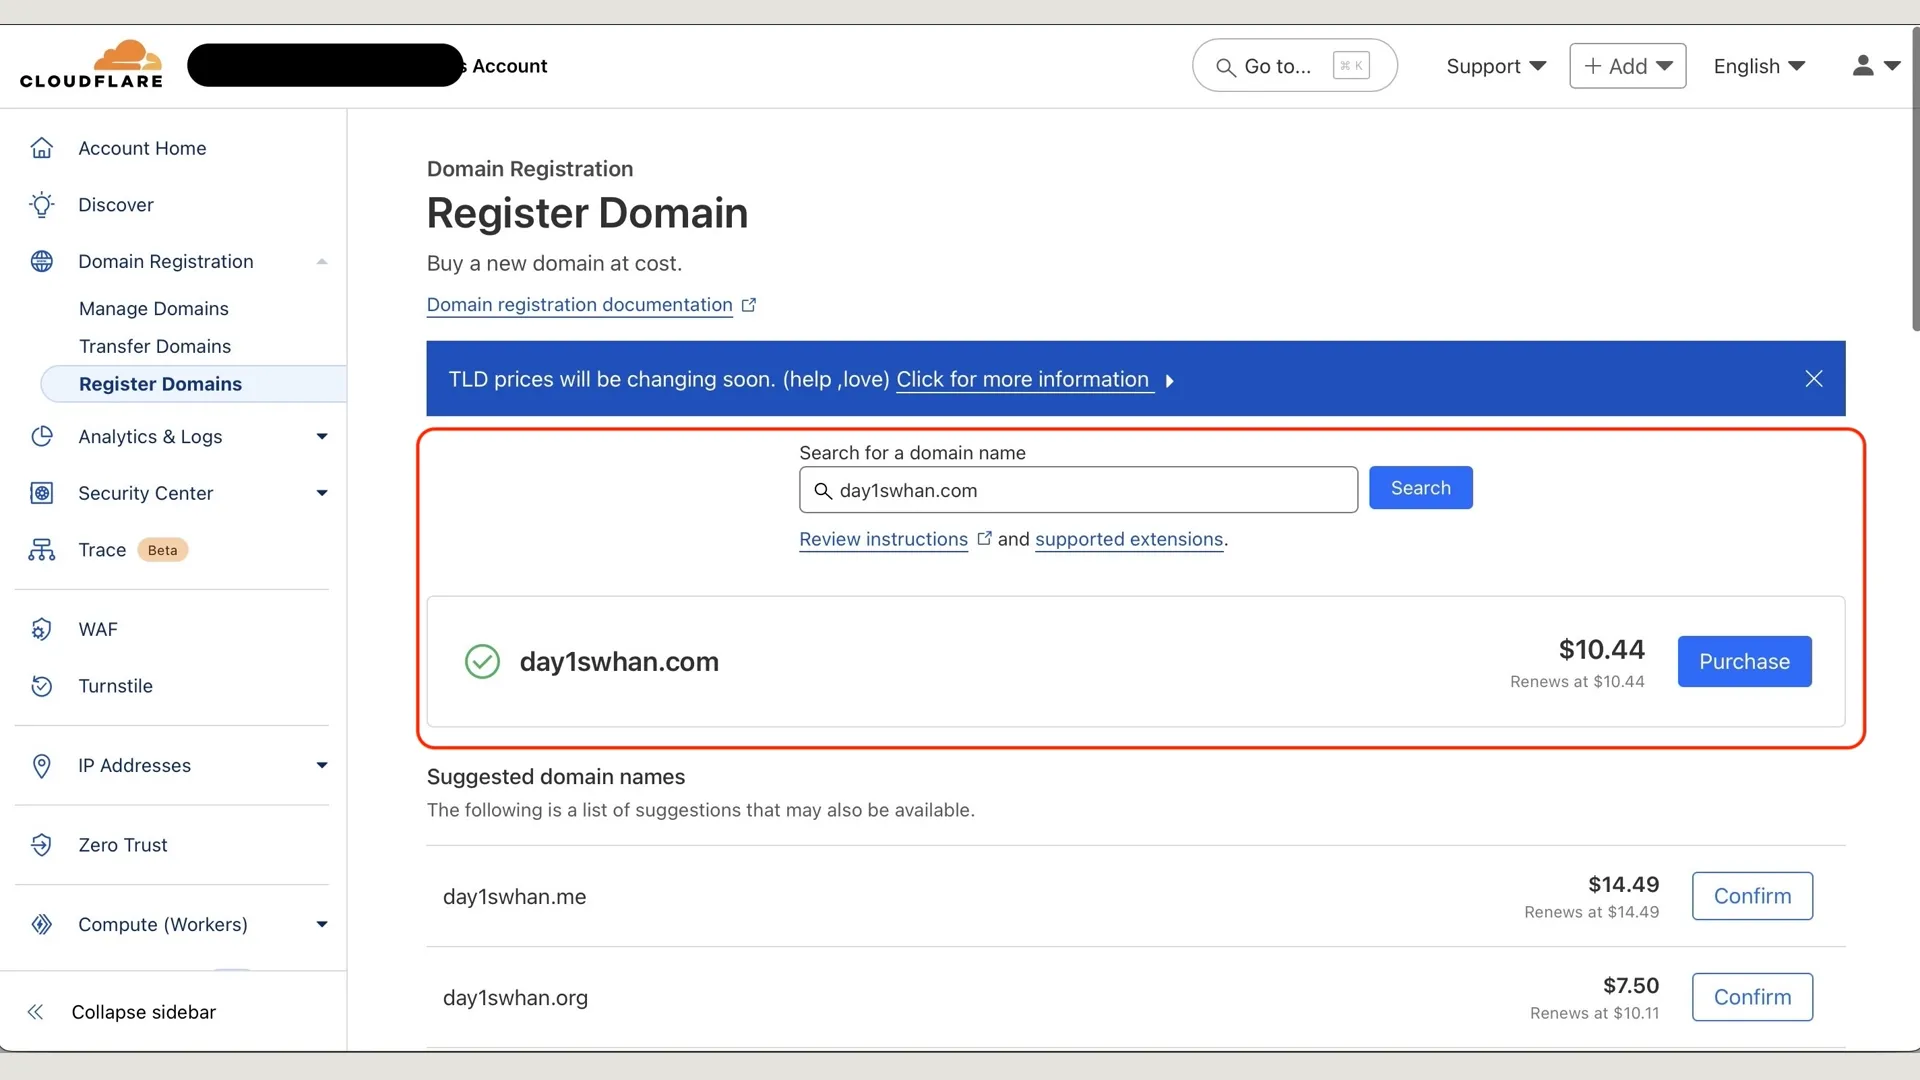Image resolution: width=1920 pixels, height=1080 pixels.
Task: Select Register Domains in sidebar
Action: point(194,384)
